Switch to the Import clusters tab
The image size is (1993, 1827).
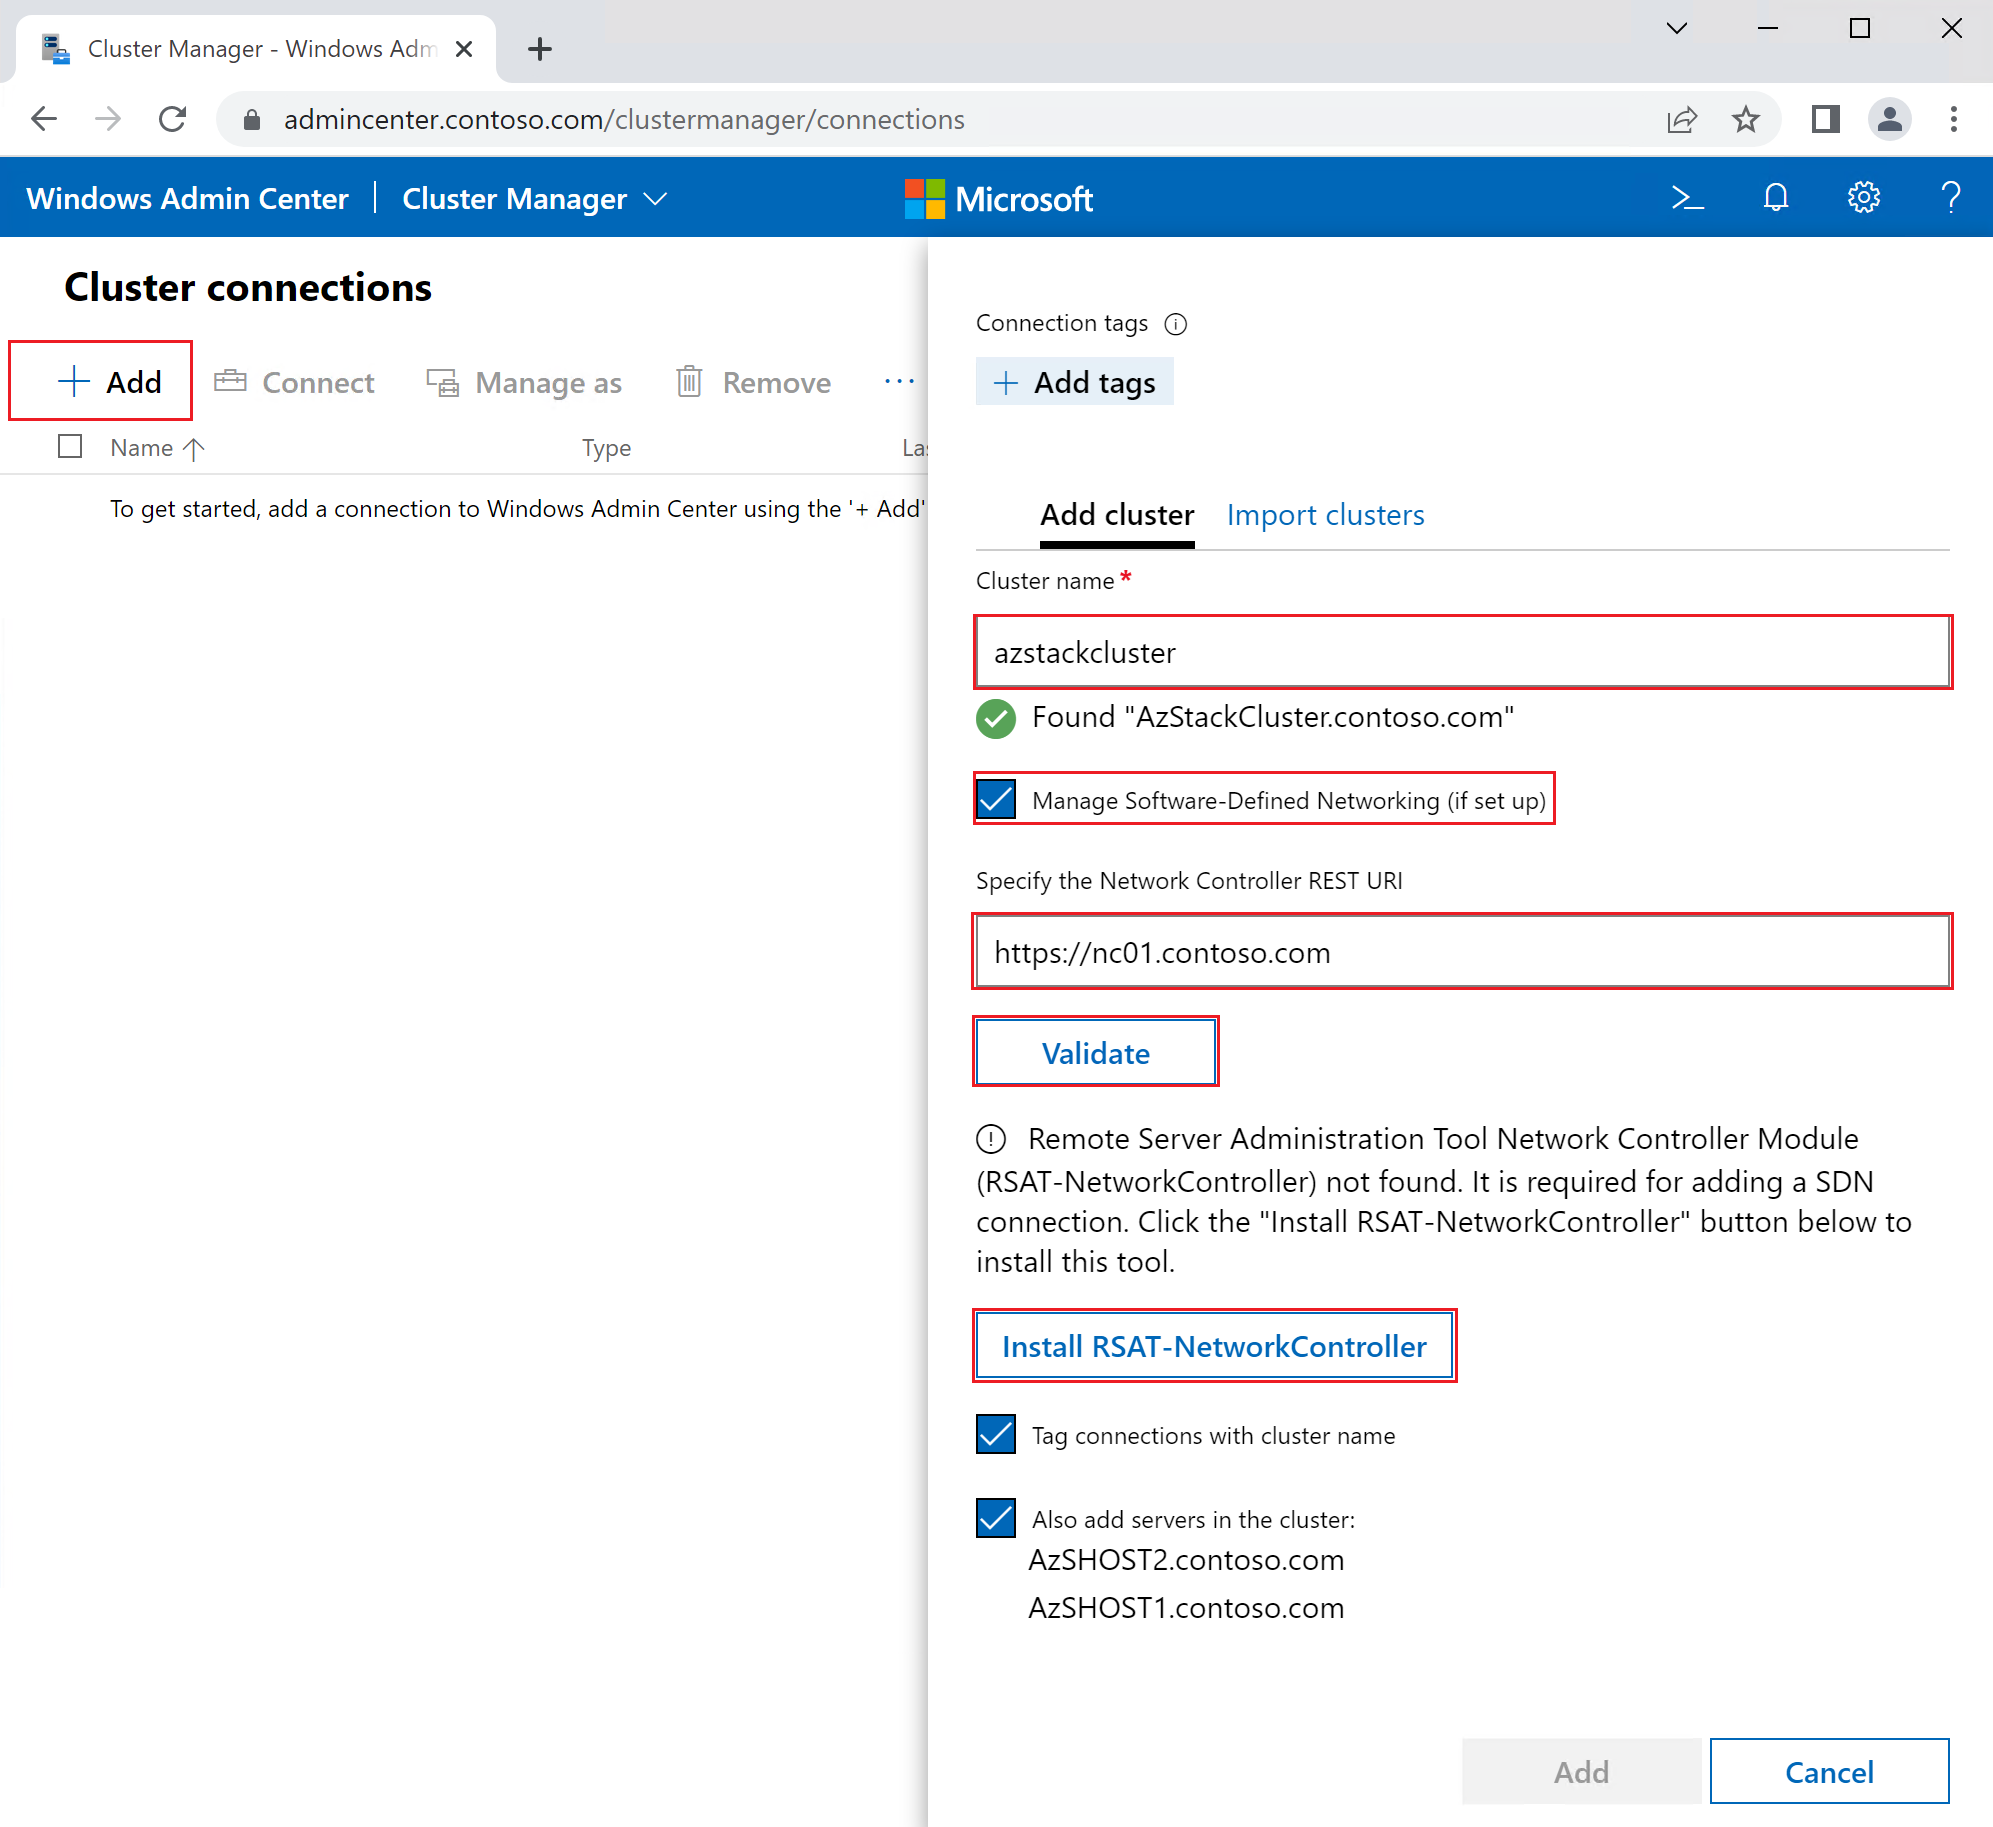tap(1325, 515)
